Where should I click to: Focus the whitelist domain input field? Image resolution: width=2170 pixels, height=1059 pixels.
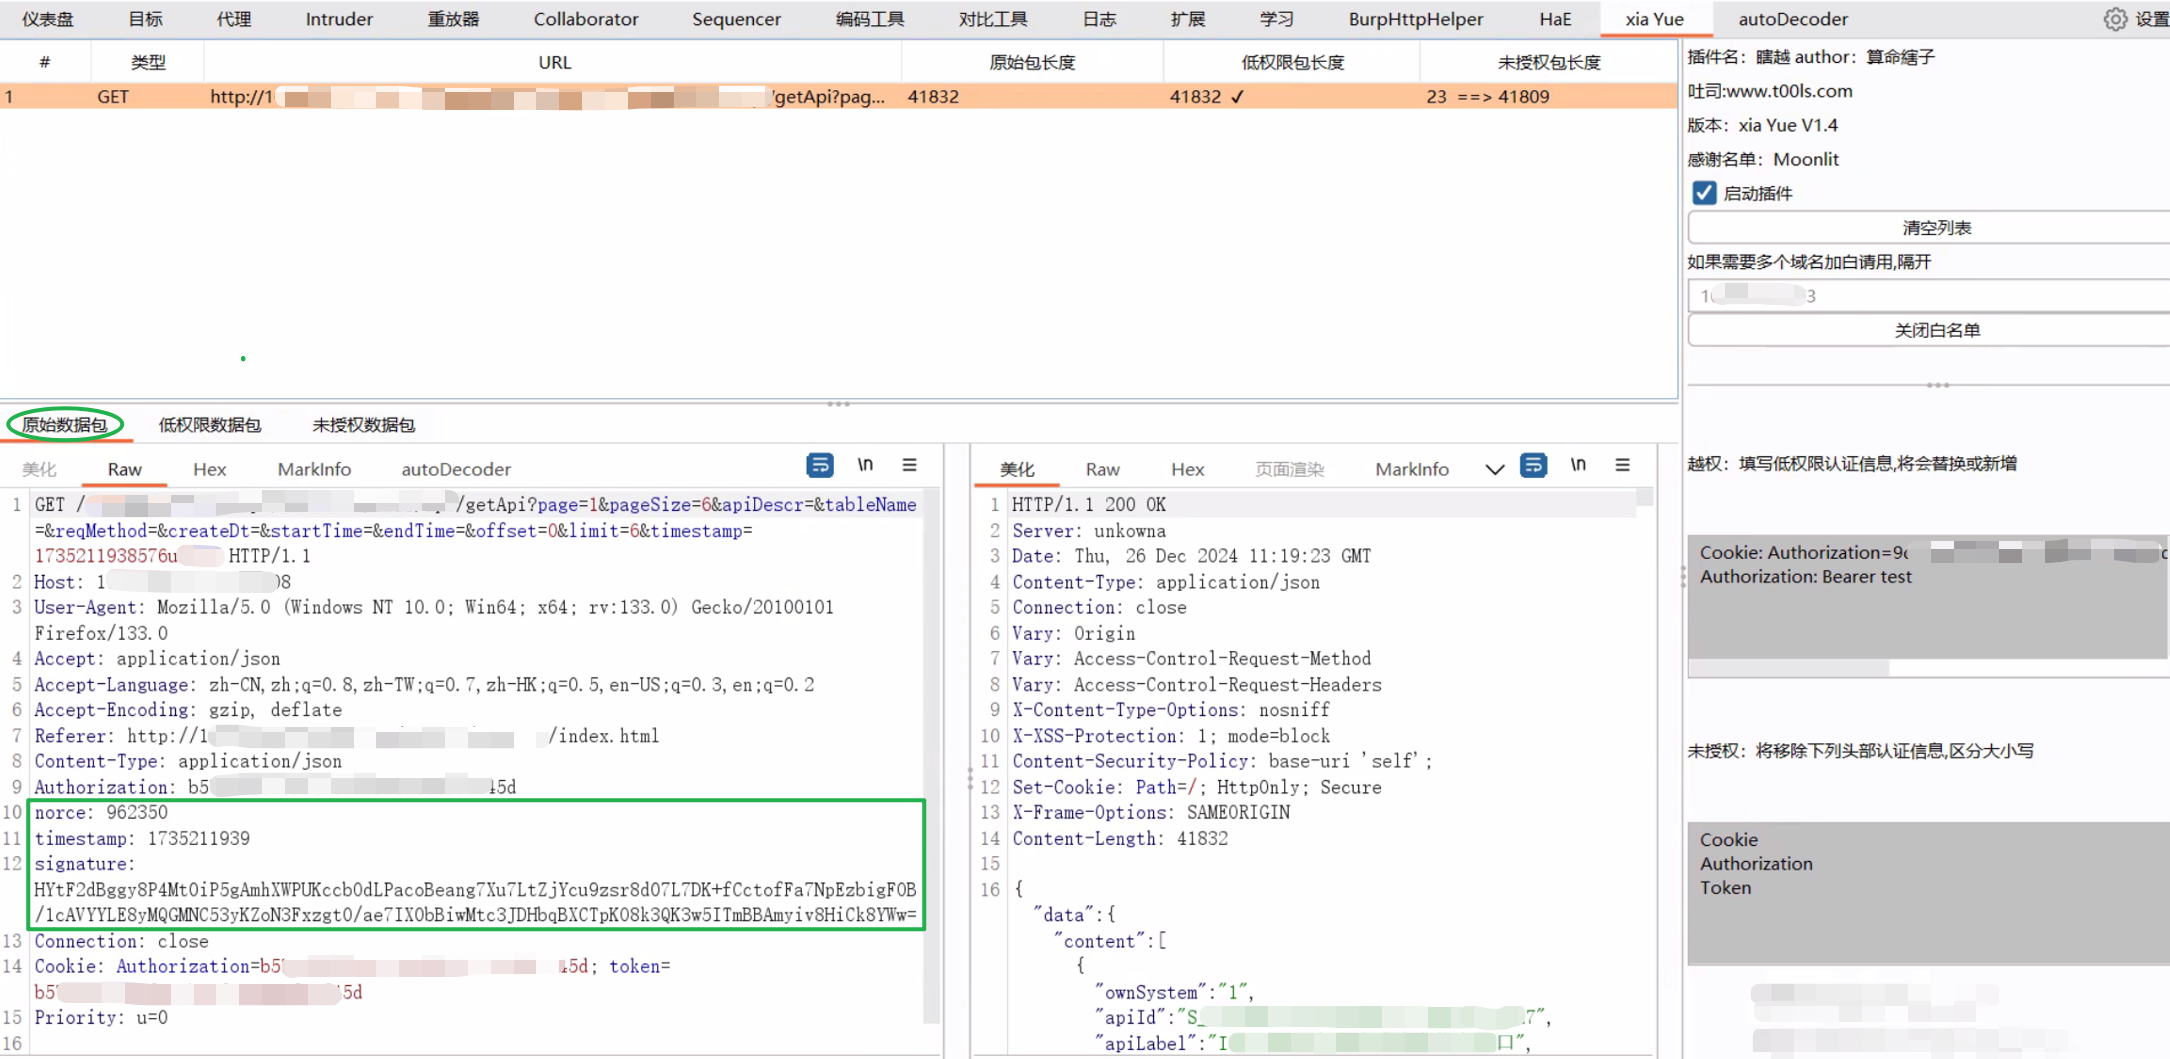(1929, 296)
